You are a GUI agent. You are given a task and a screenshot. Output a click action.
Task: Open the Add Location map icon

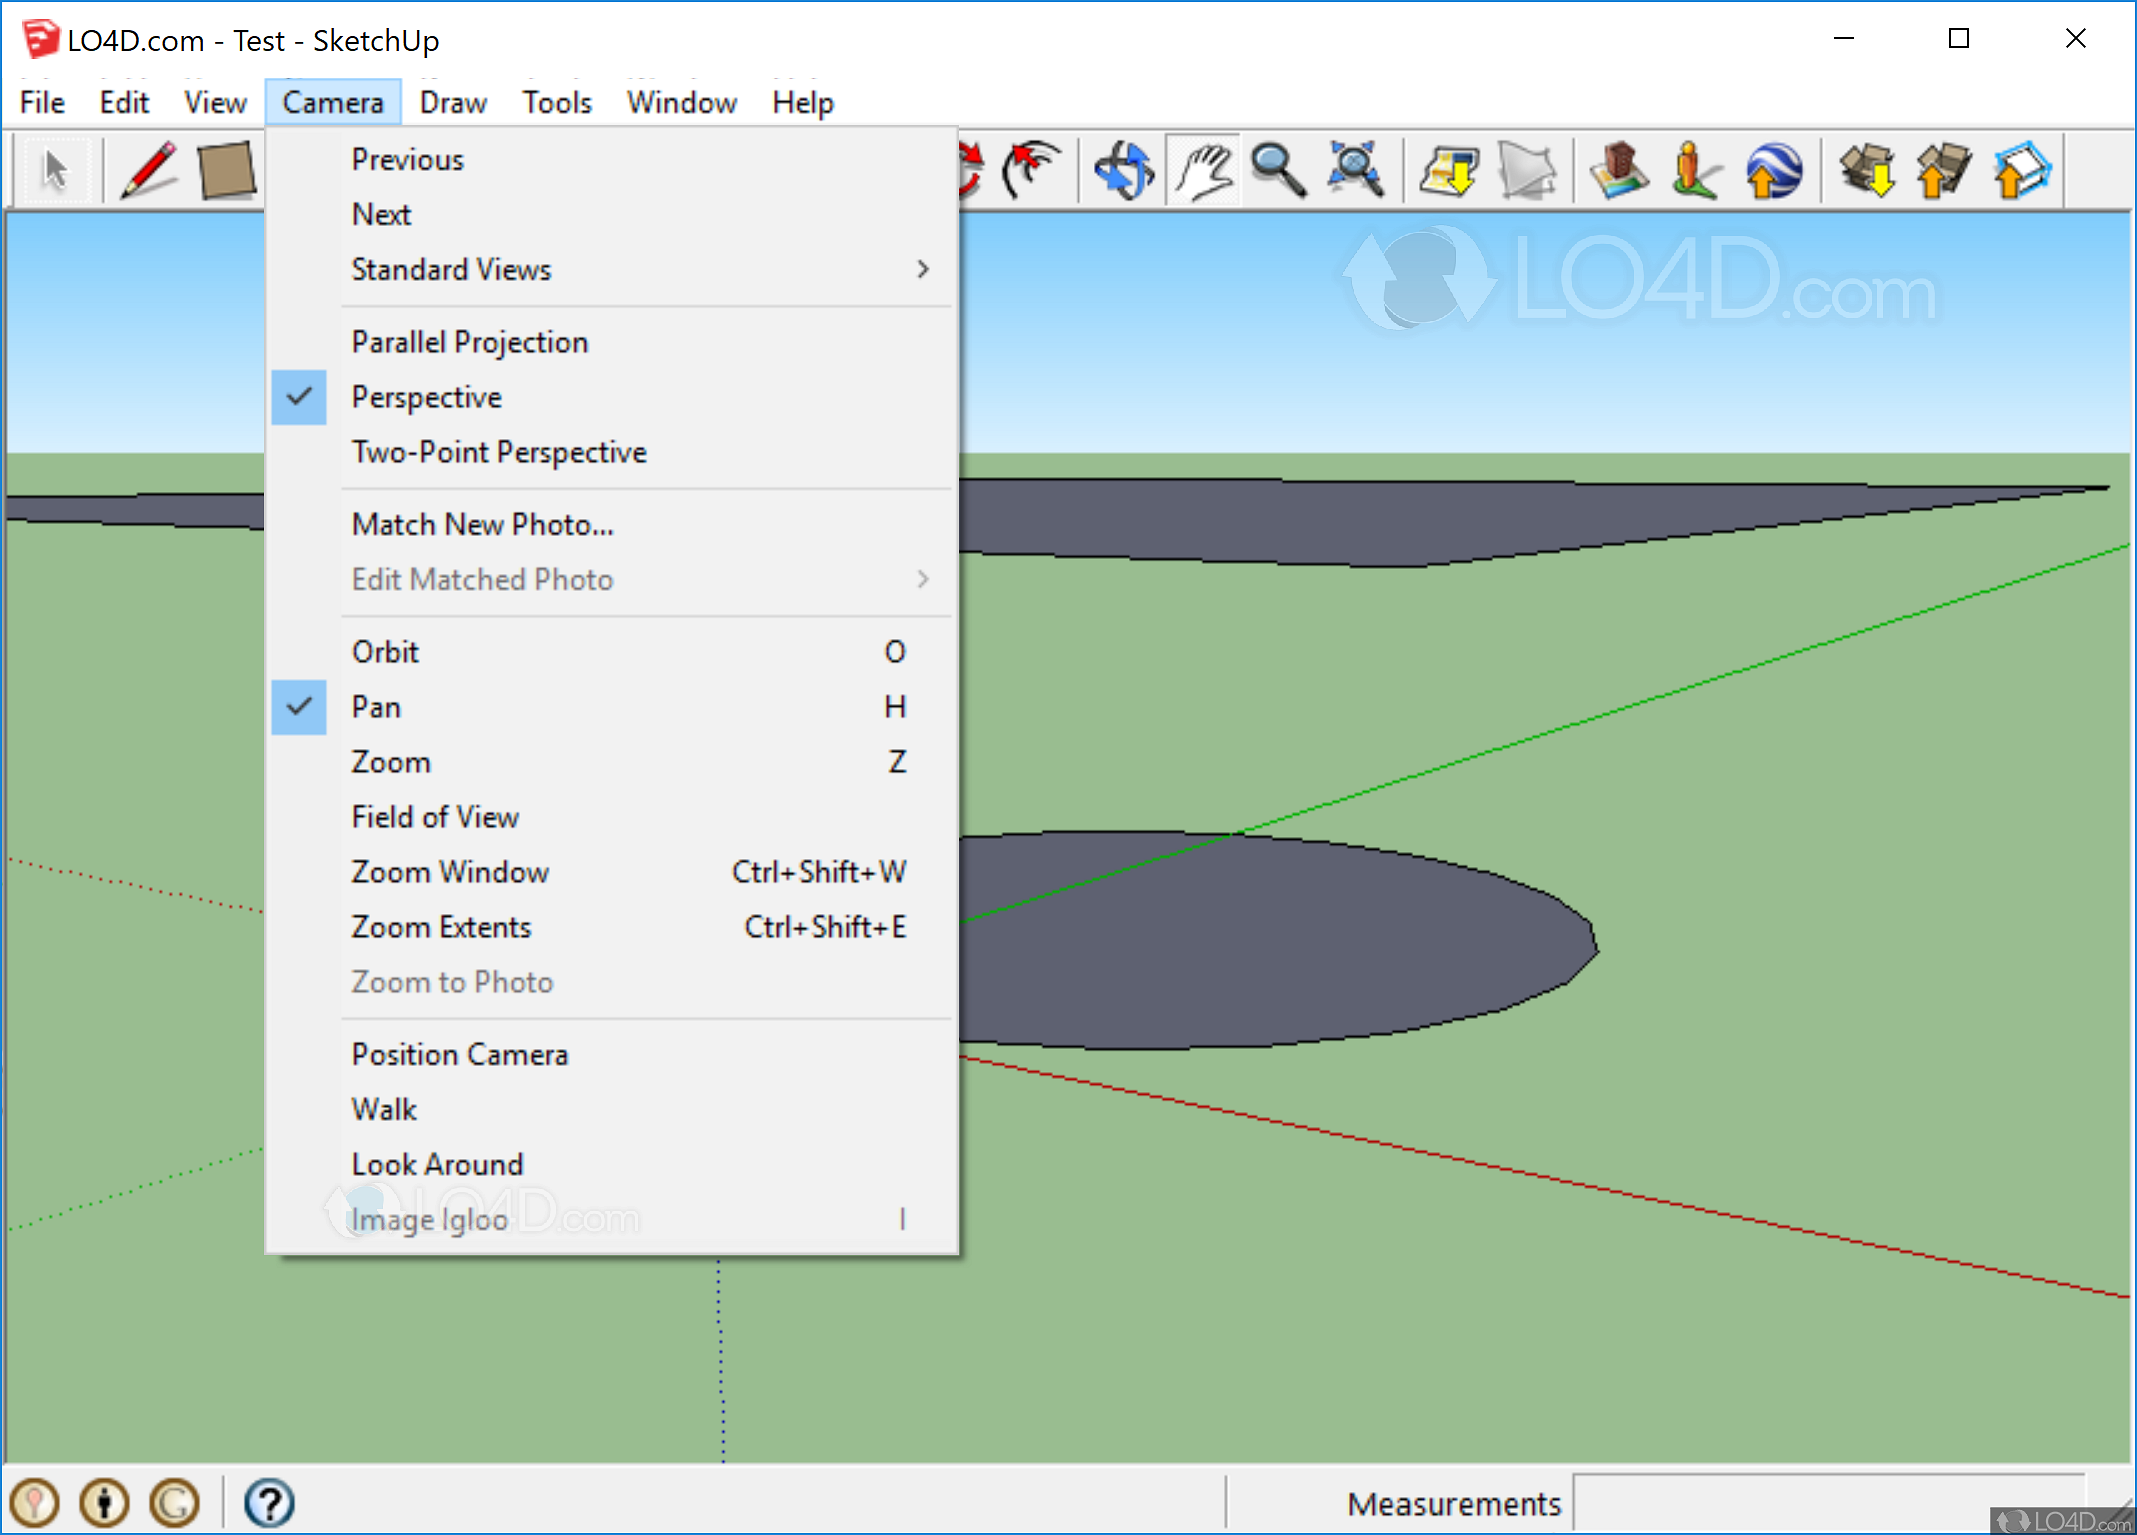1449,170
